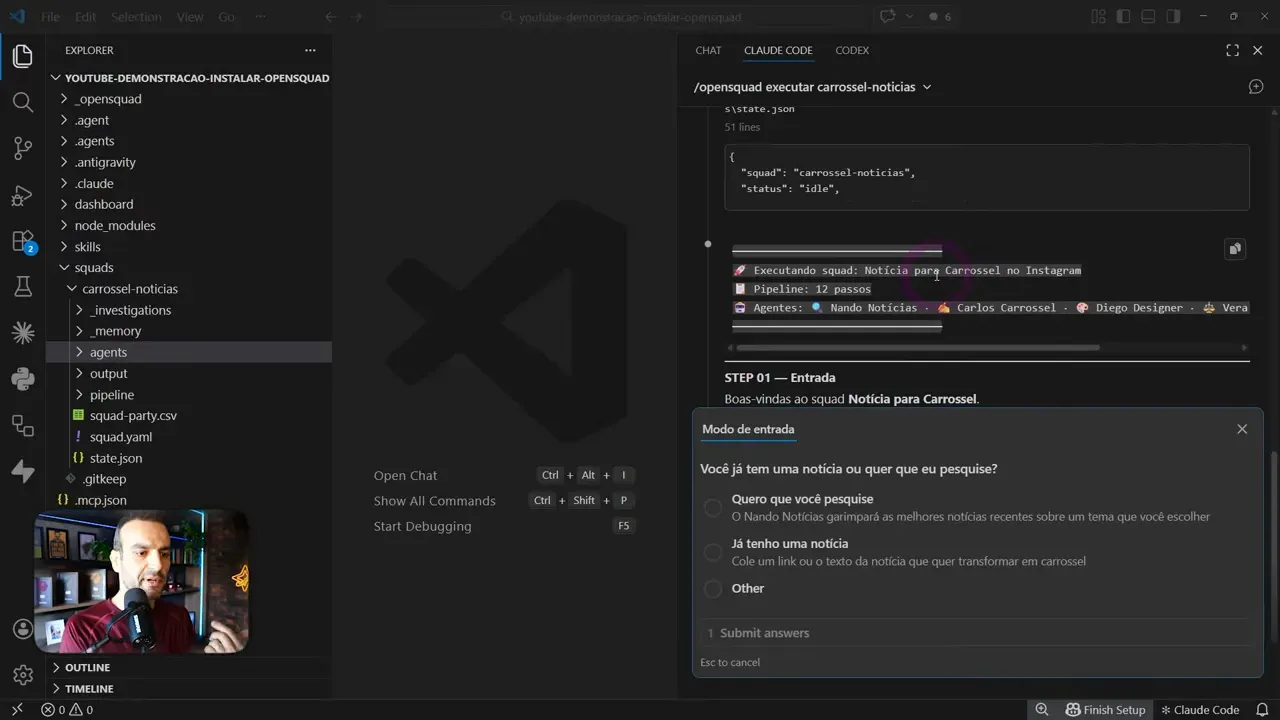
Task: Open the state.json file
Action: click(116, 458)
